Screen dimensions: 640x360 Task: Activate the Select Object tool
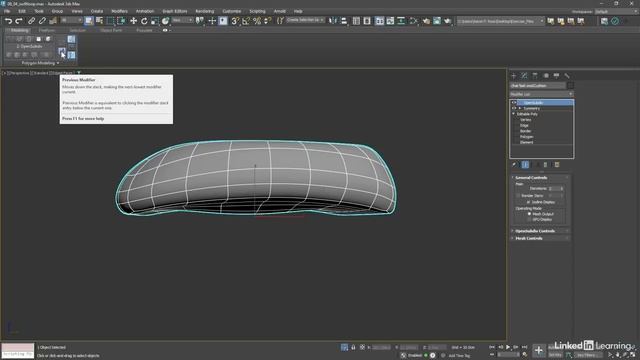tap(89, 21)
